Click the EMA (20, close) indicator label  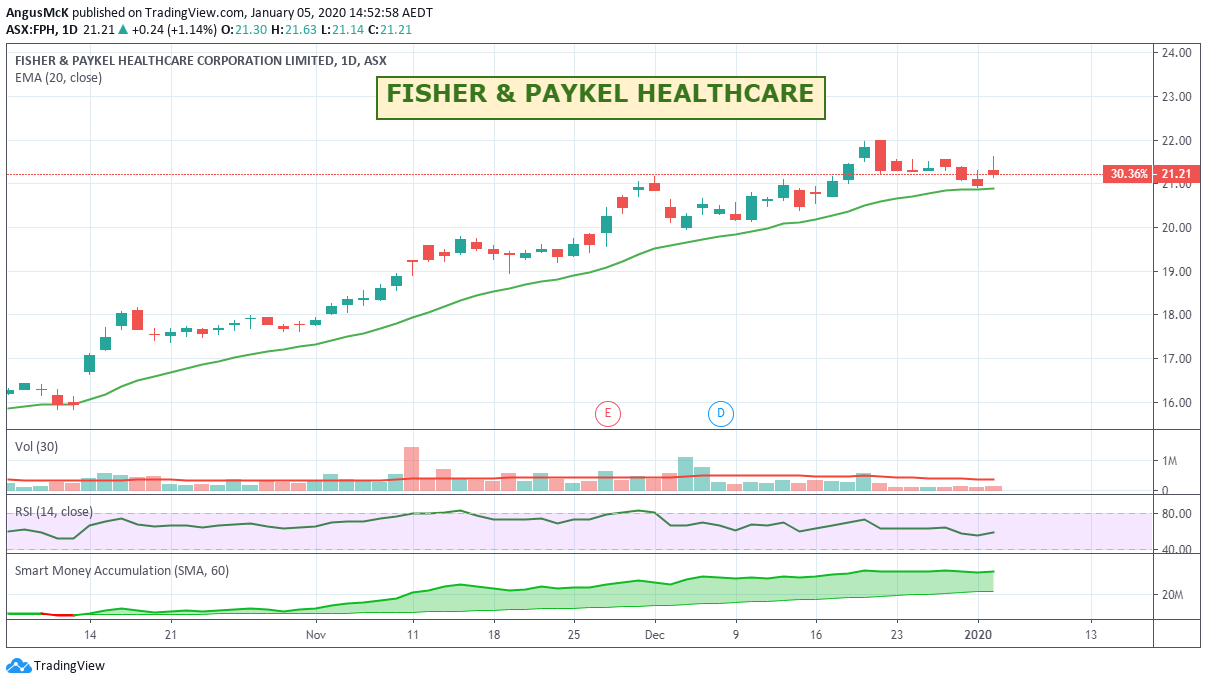[x=58, y=77]
